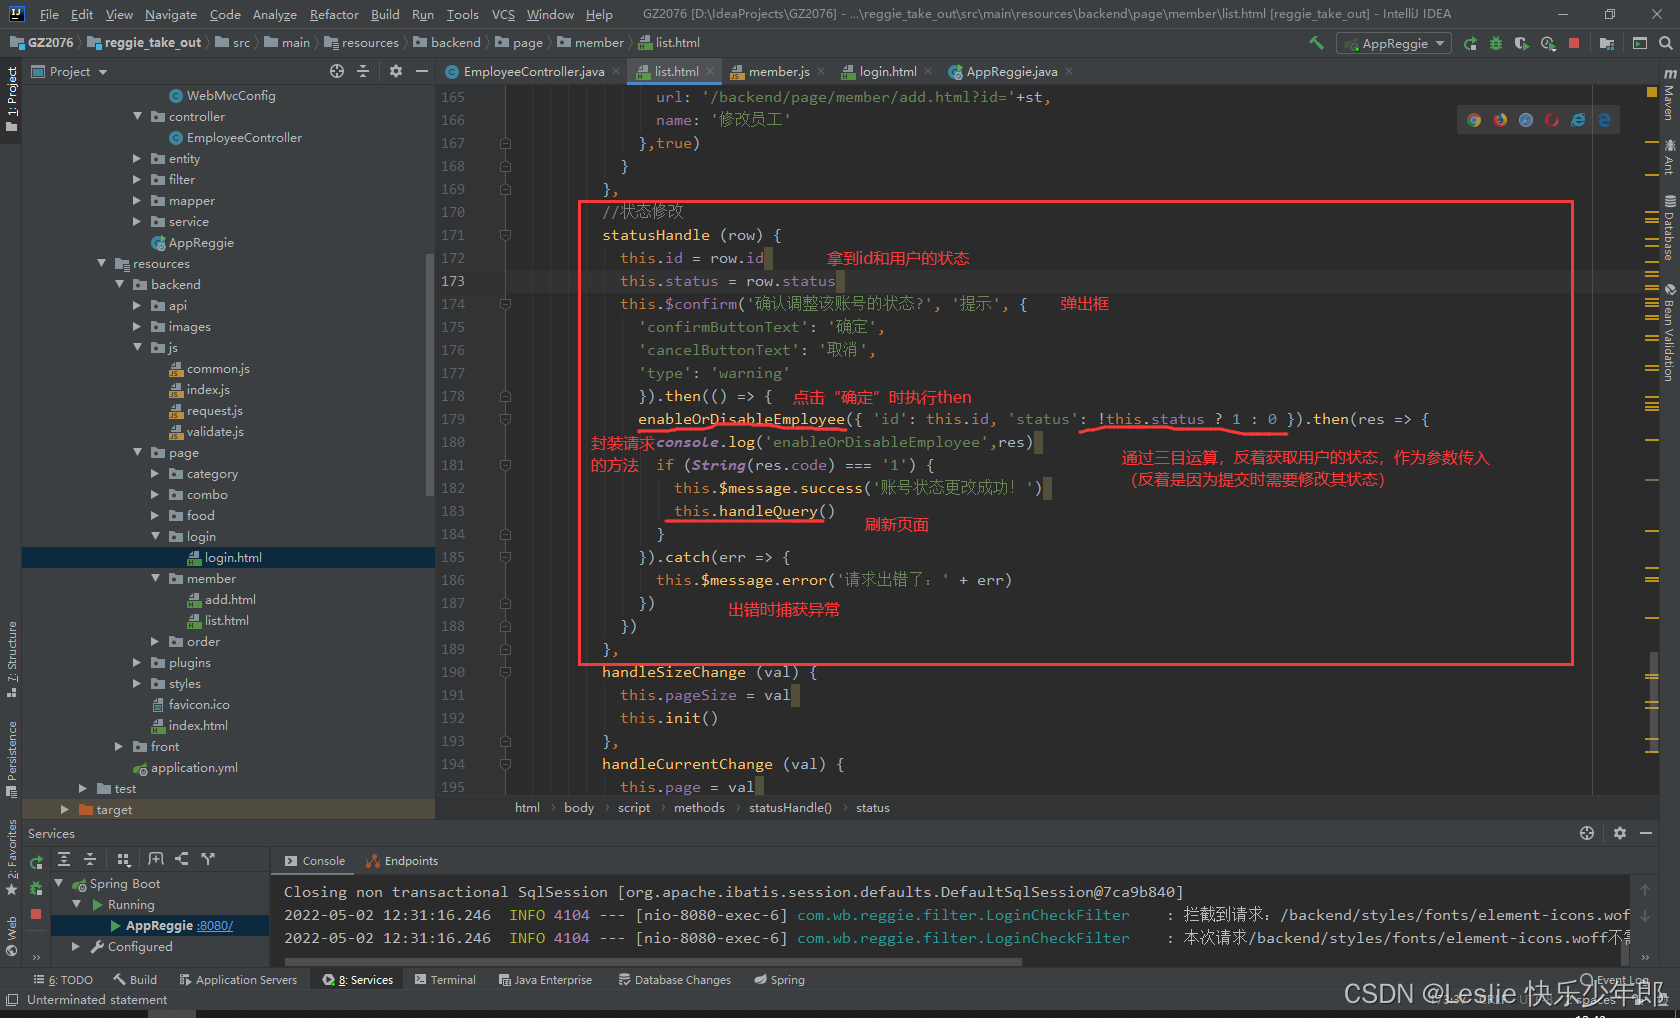Open Project panel settings gear
The width and height of the screenshot is (1680, 1018).
tap(396, 71)
